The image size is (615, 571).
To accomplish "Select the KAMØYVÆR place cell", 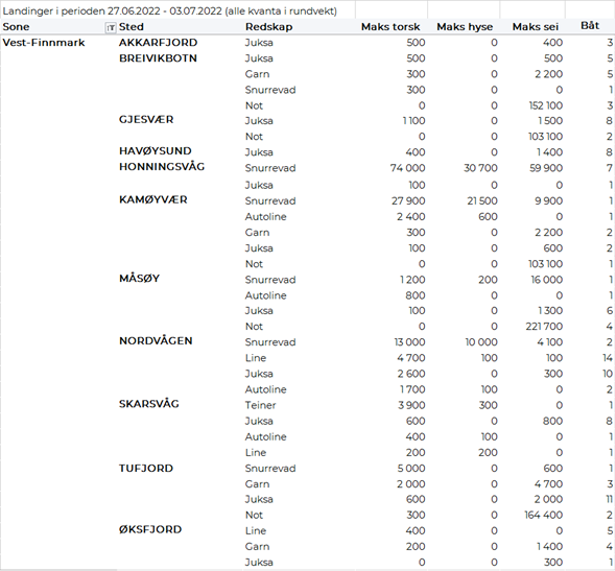I will point(153,199).
